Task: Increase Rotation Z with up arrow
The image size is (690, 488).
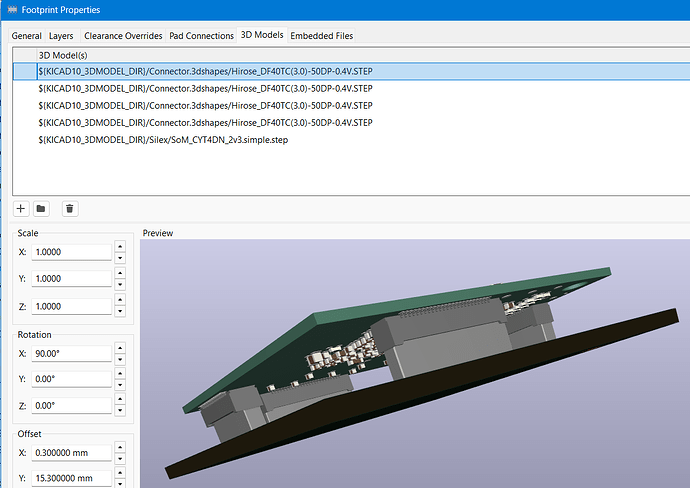Action: click(120, 399)
